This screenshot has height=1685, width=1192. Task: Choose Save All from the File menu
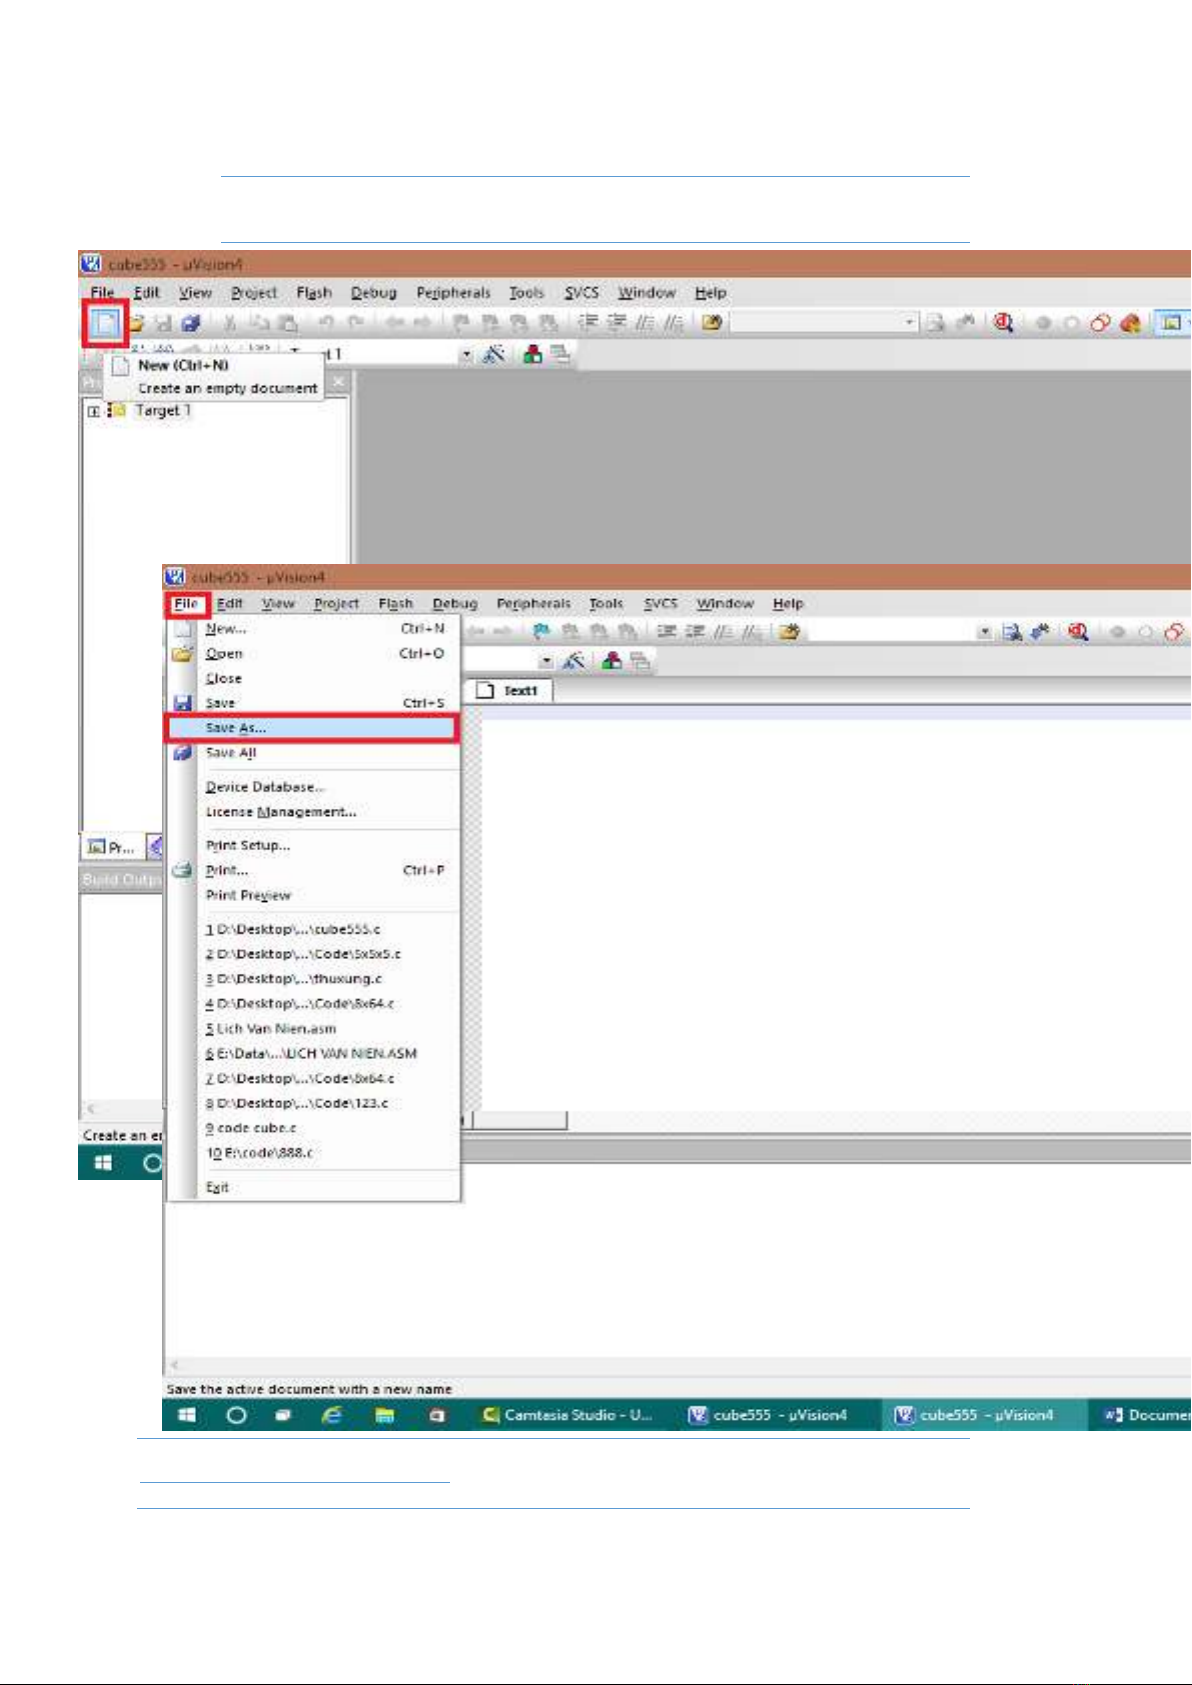[x=313, y=753]
